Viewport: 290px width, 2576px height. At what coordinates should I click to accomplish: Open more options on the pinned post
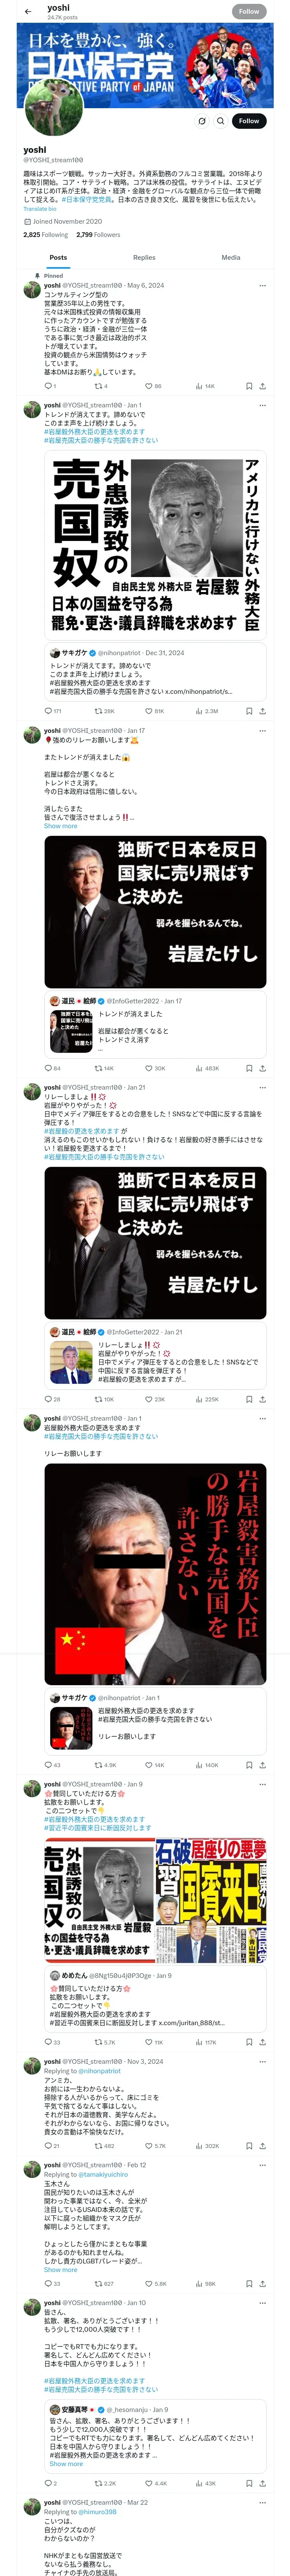pos(262,285)
